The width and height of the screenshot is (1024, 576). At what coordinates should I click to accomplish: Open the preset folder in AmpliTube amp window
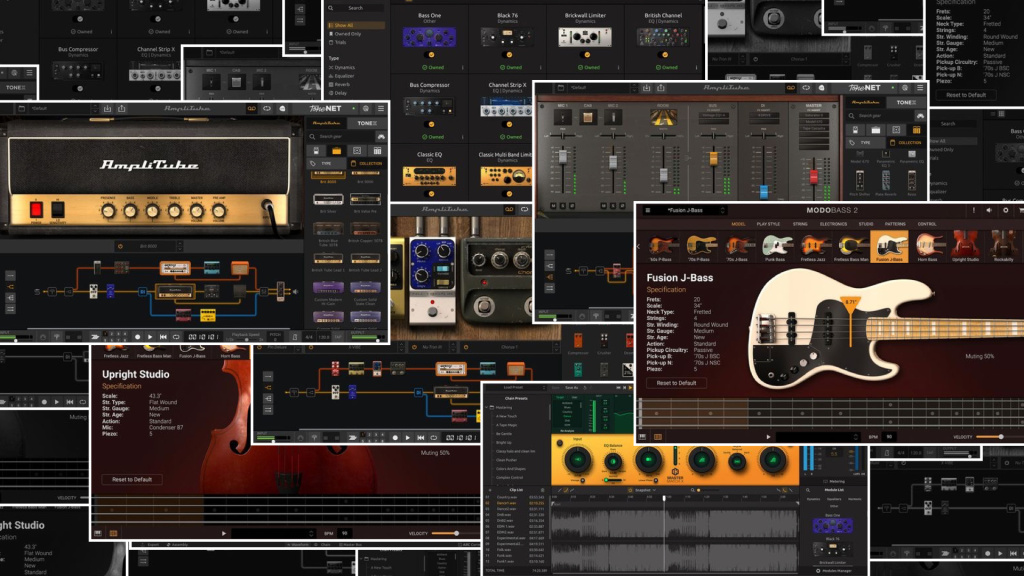21,108
